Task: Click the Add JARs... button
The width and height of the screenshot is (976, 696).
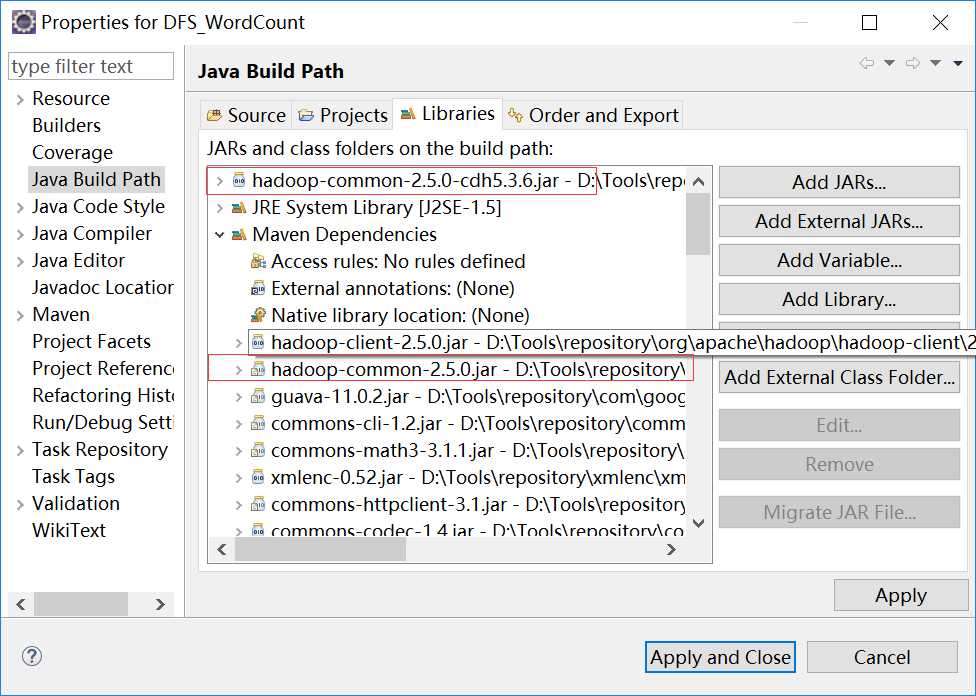Action: coord(839,182)
